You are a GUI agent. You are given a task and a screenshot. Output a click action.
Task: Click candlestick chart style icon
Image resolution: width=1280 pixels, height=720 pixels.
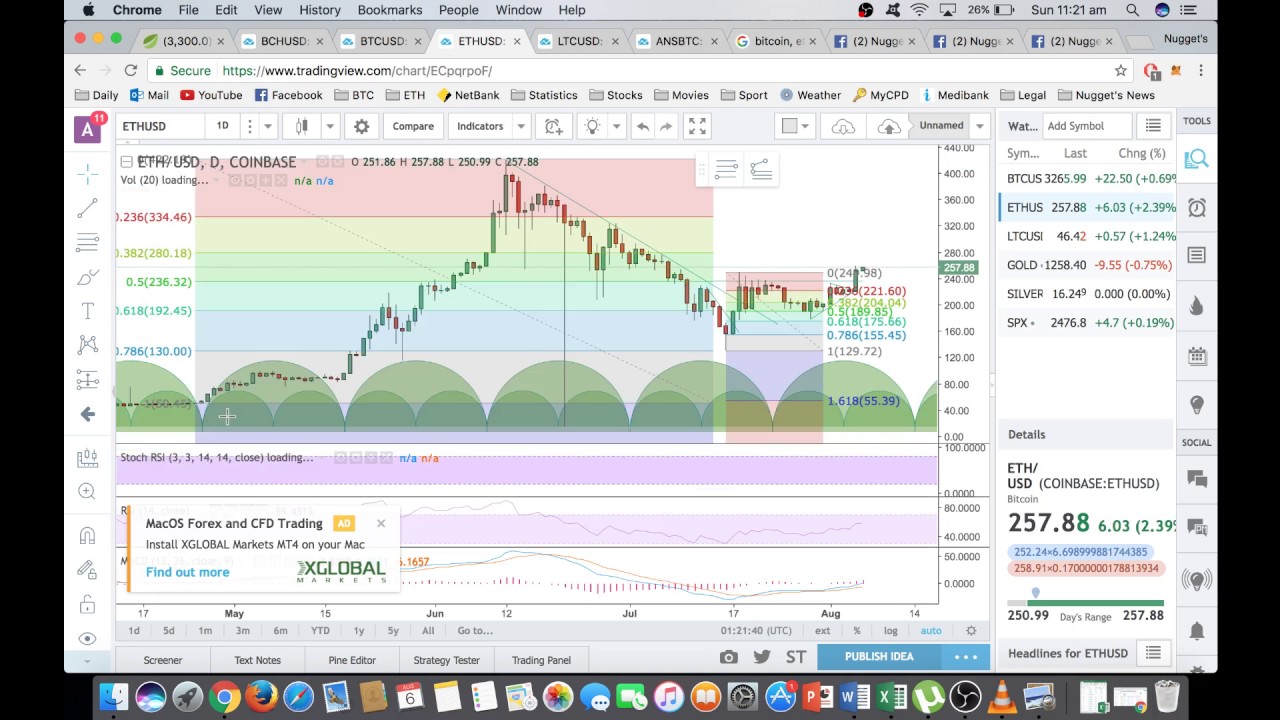click(302, 126)
